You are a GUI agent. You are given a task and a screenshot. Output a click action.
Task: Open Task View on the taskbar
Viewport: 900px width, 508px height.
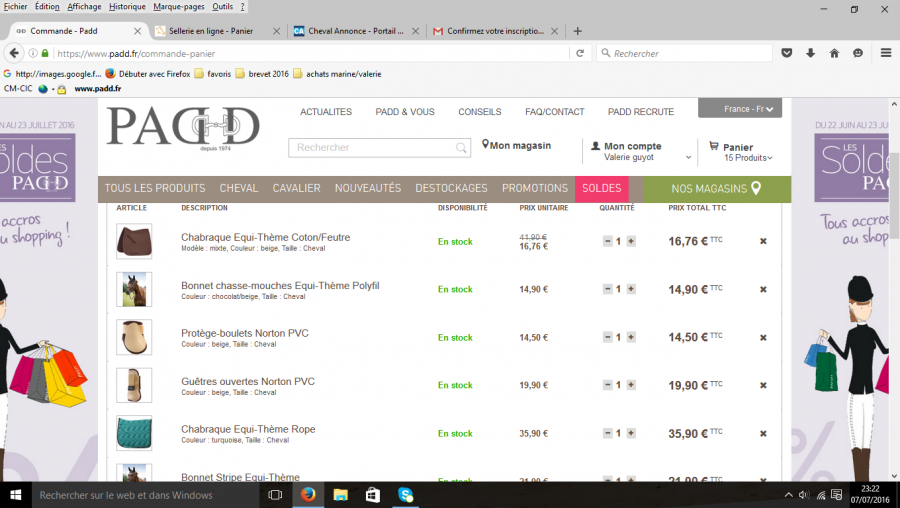point(276,495)
